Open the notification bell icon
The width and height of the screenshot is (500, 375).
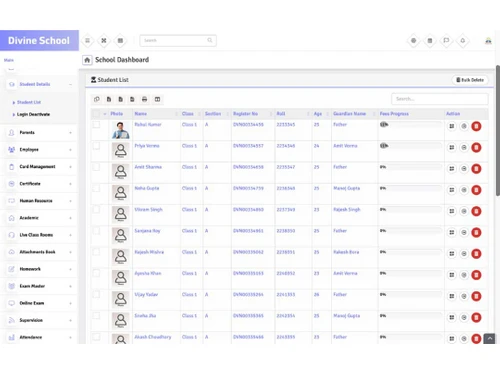point(463,41)
